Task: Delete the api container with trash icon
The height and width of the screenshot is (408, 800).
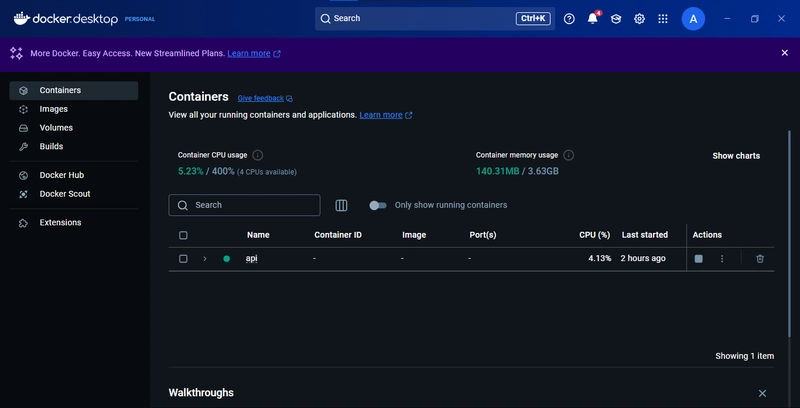Action: click(x=760, y=259)
